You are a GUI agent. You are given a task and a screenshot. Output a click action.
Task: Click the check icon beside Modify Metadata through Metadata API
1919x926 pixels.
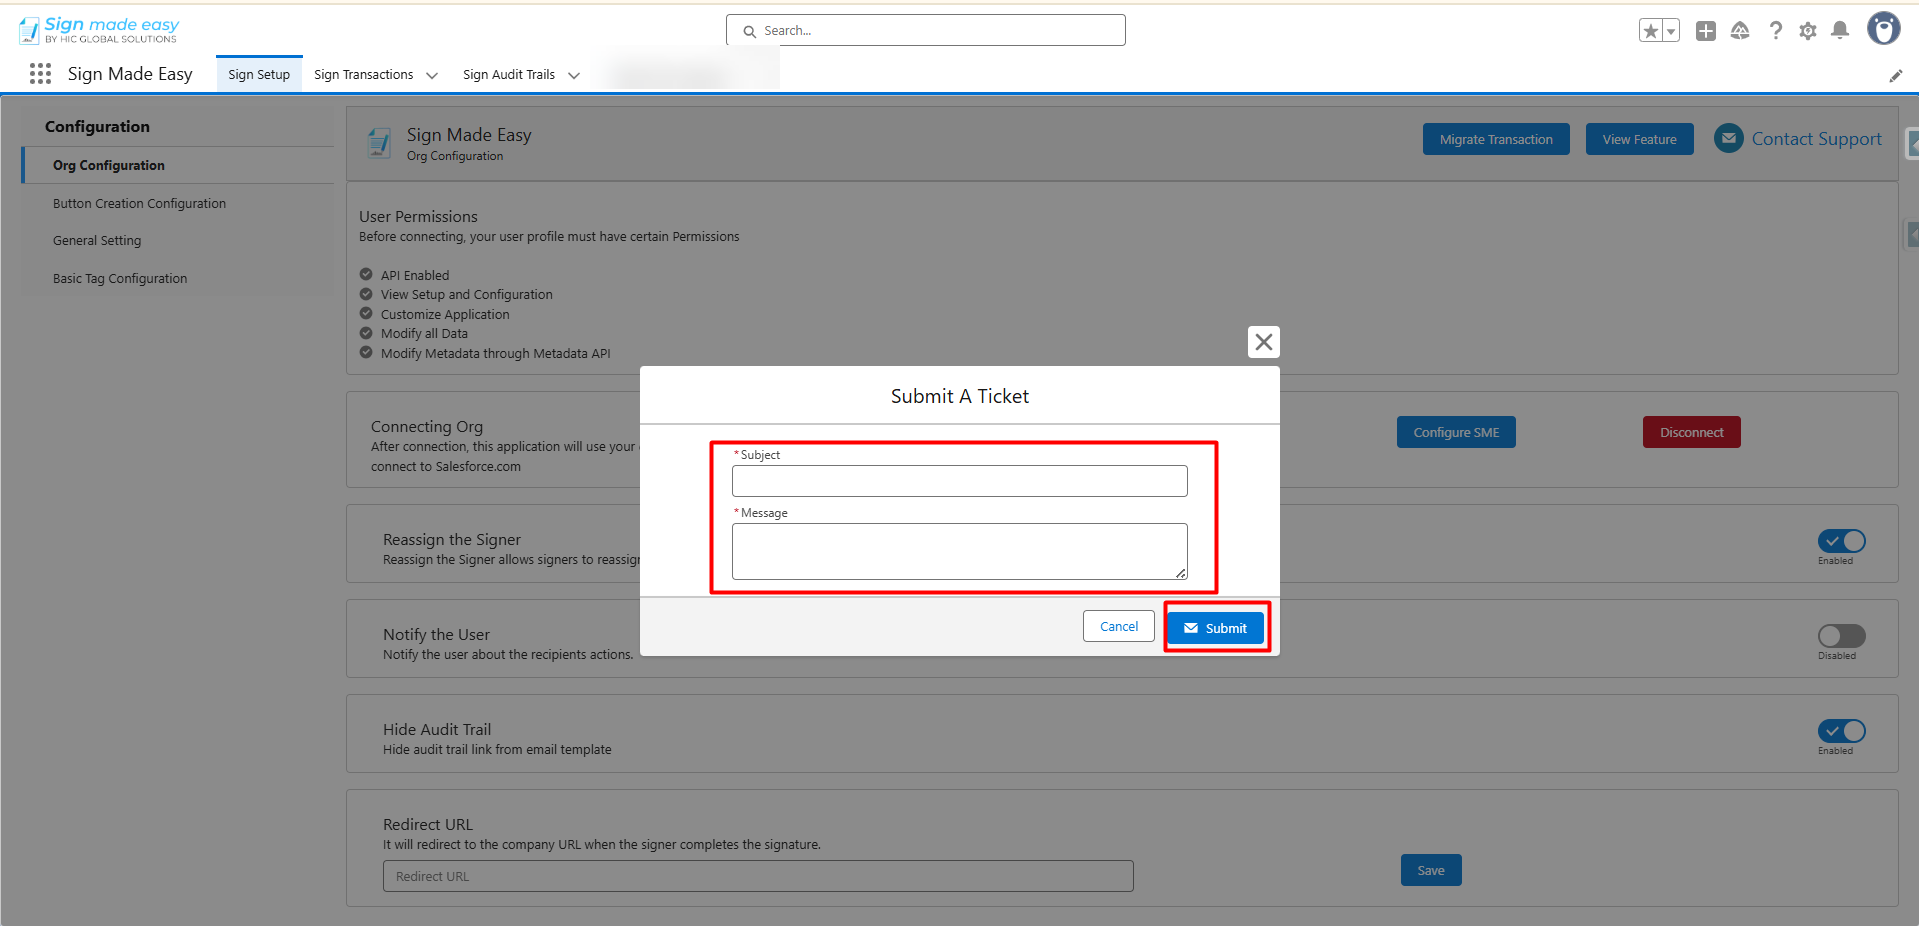366,353
